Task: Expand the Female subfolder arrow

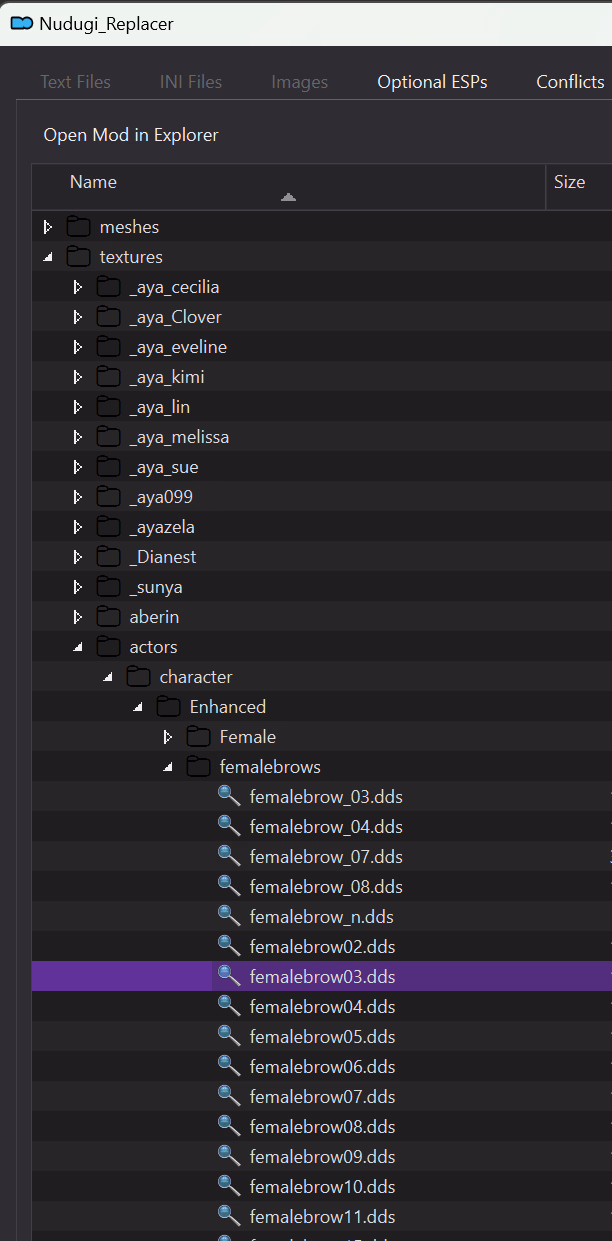Action: pyautogui.click(x=168, y=737)
